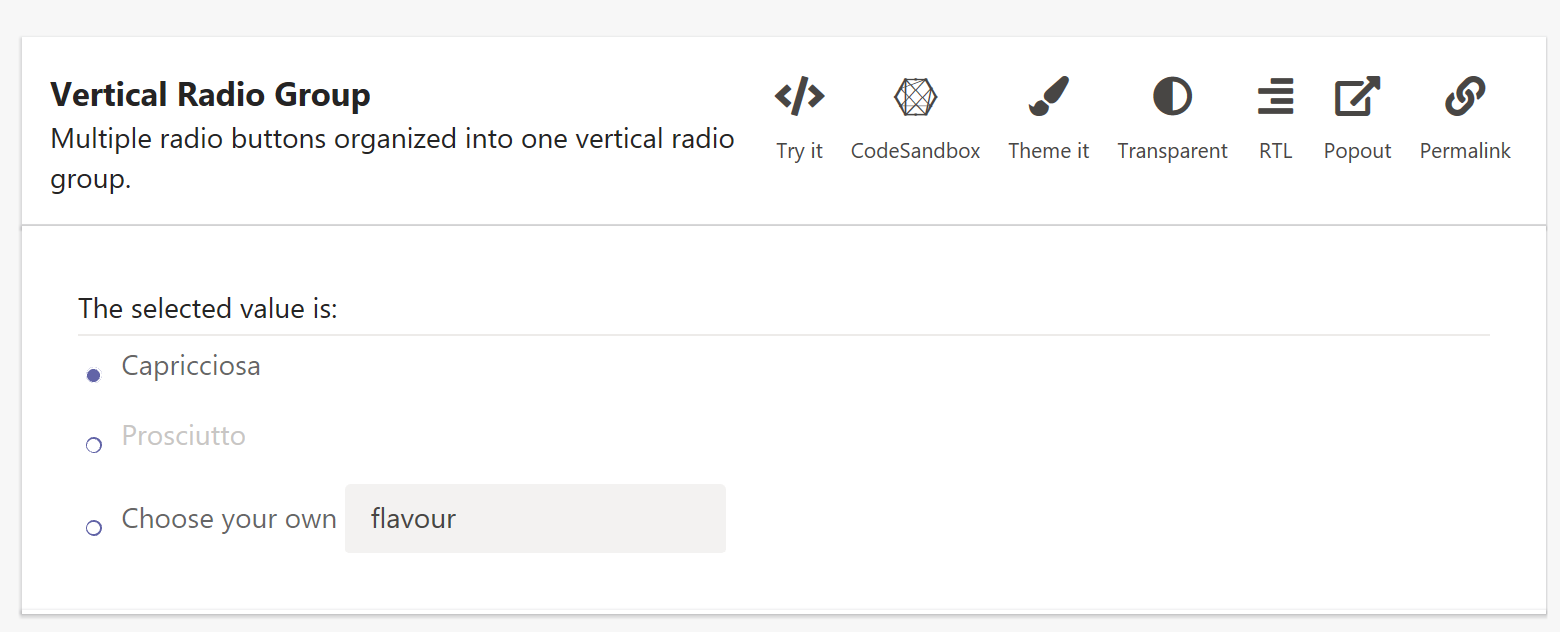Switch layout direction with the RTL icon
Image resolution: width=1560 pixels, height=632 pixels.
1275,96
